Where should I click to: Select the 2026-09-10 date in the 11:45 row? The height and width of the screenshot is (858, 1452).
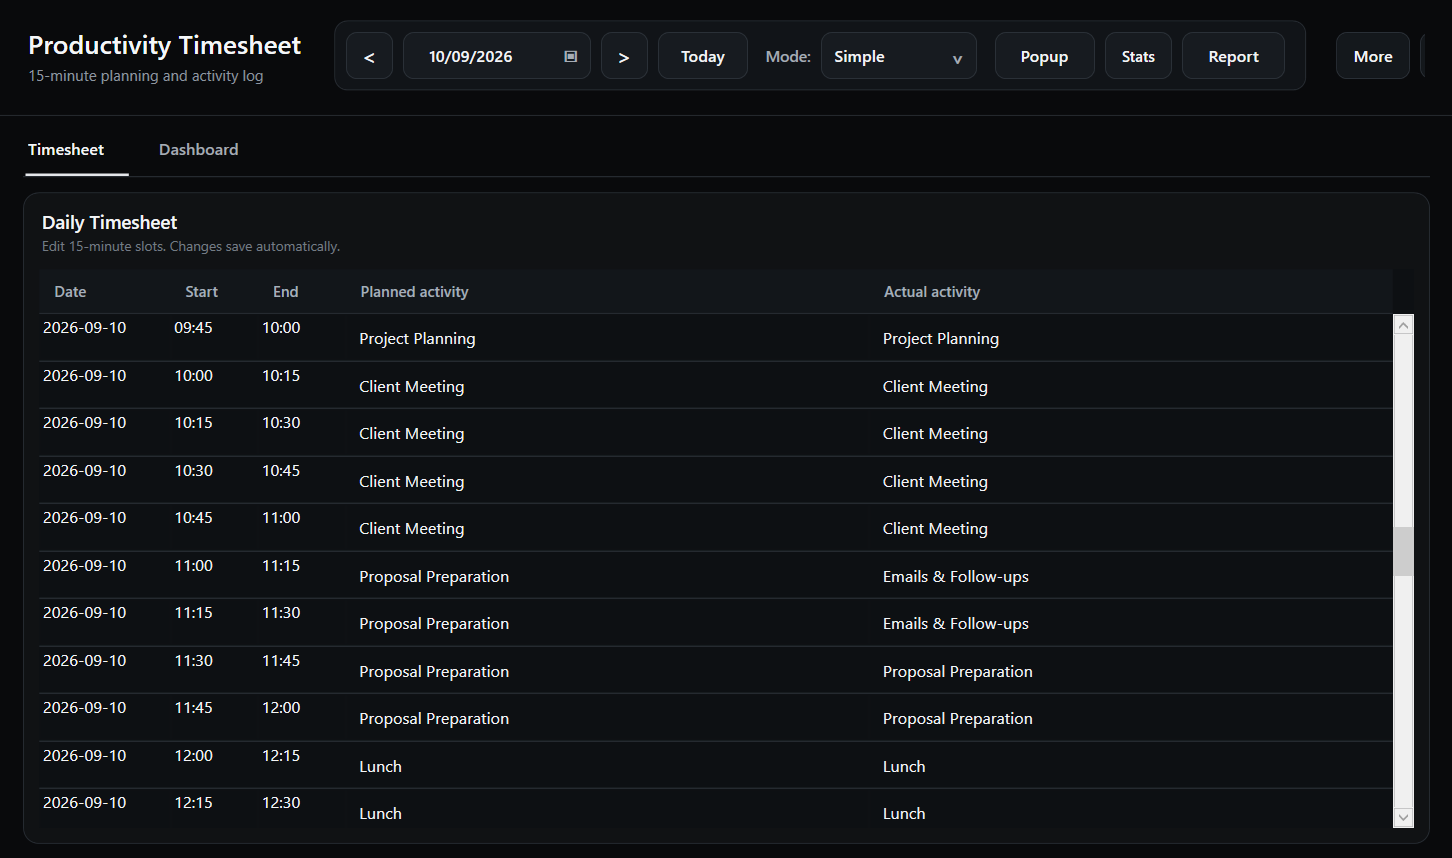coord(84,707)
